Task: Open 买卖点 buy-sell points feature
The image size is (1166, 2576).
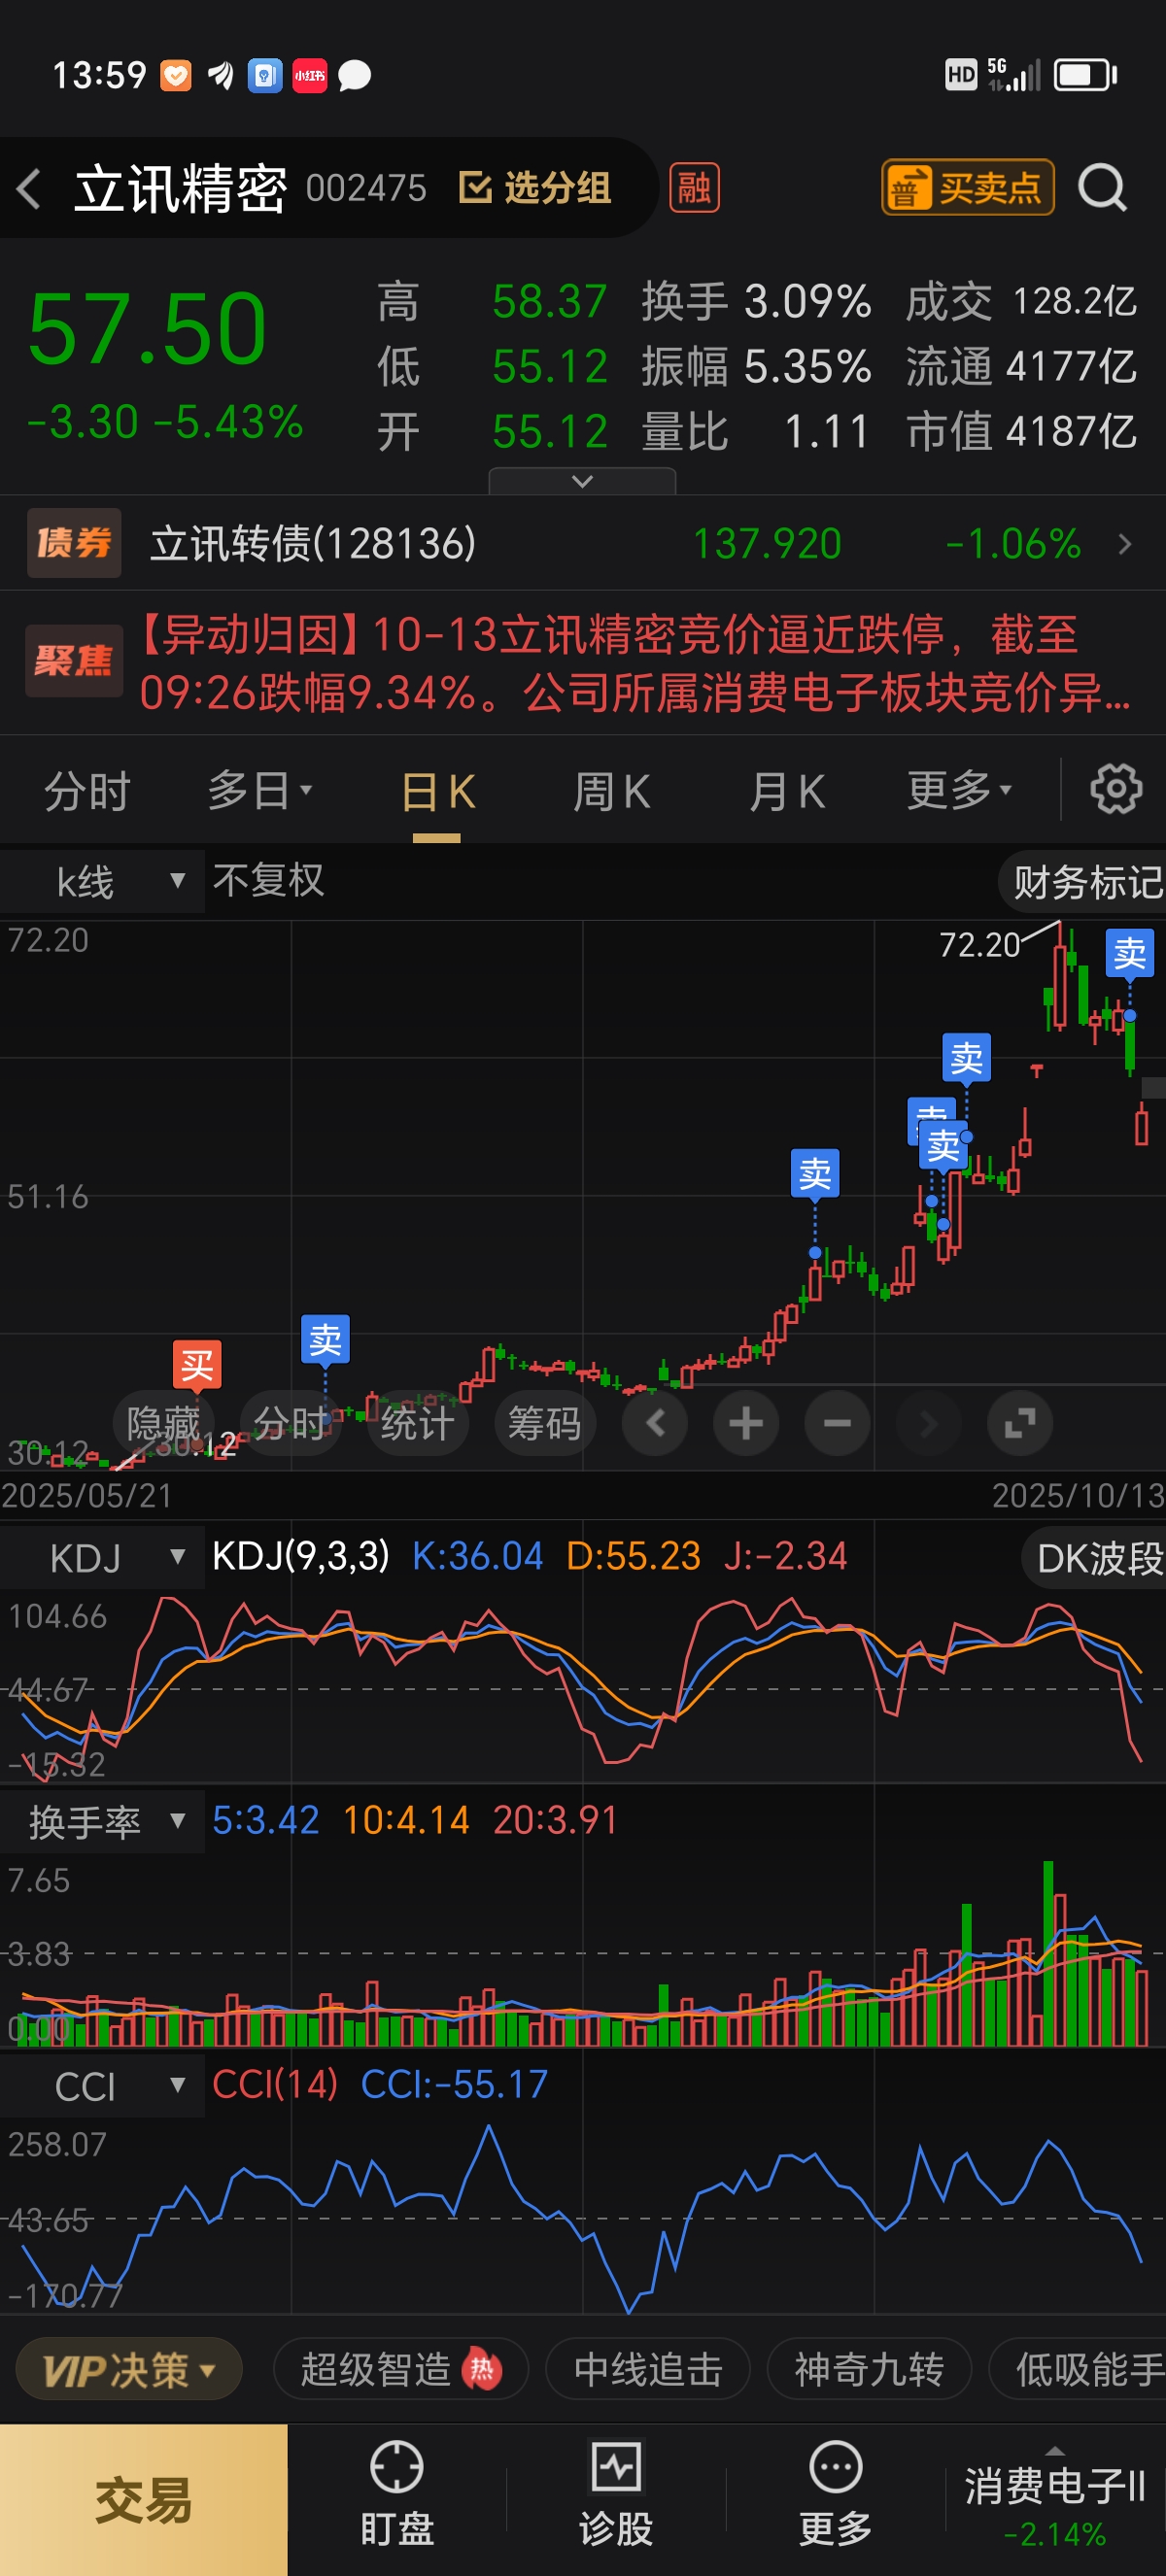Action: click(967, 187)
